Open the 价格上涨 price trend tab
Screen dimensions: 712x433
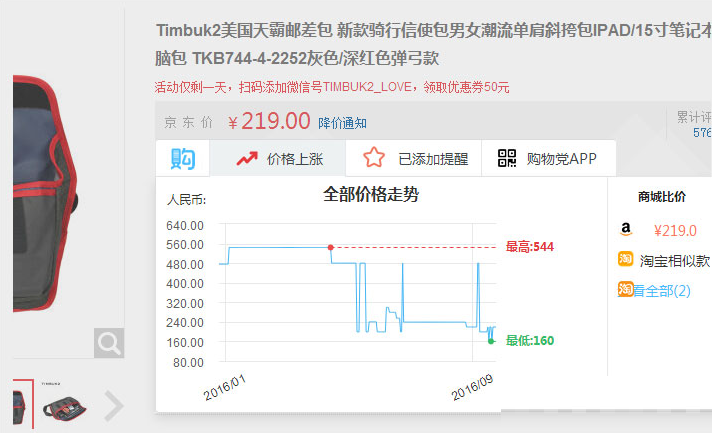pos(277,158)
